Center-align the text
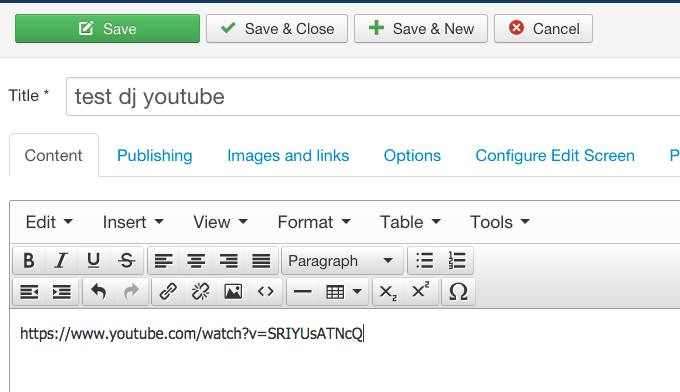Image resolution: width=680 pixels, height=392 pixels. pyautogui.click(x=196, y=261)
